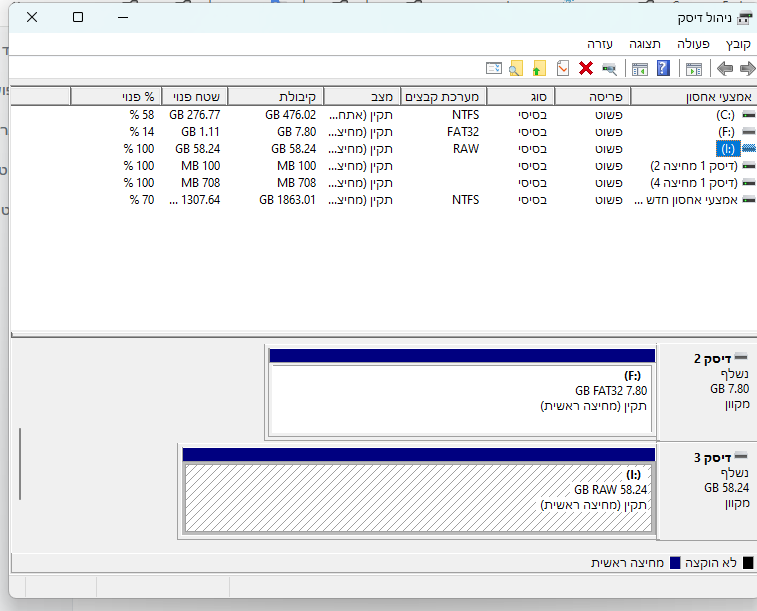
Task: Maximize the Disk Management window
Action: pos(78,17)
